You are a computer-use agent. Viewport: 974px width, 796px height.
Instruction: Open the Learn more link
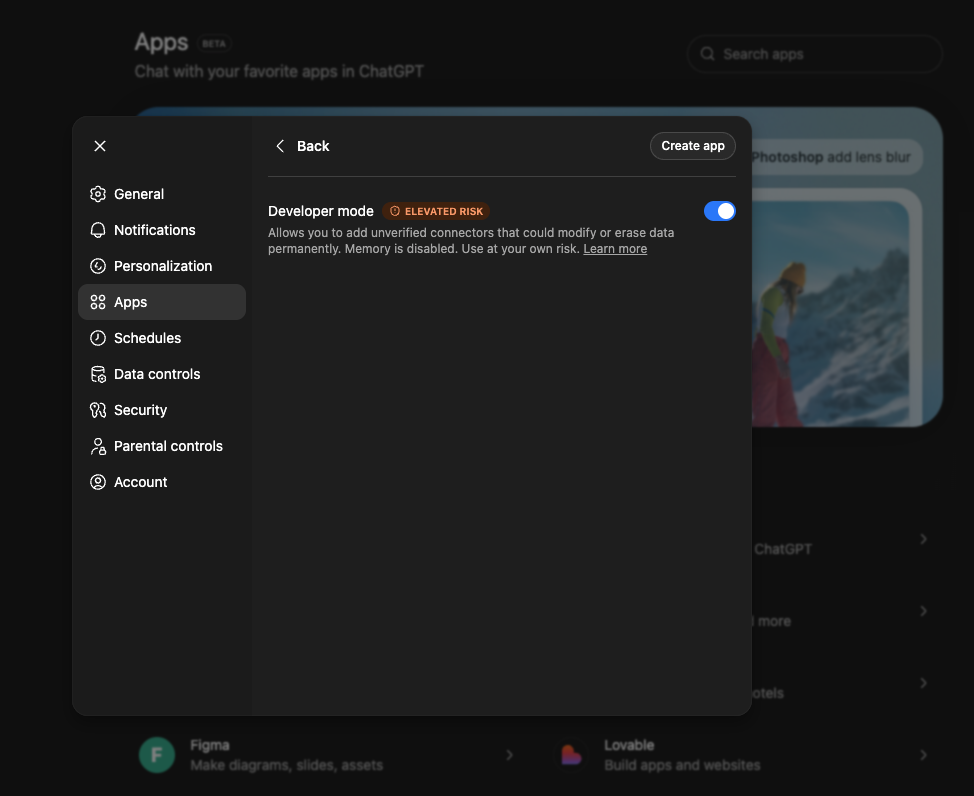pos(615,248)
